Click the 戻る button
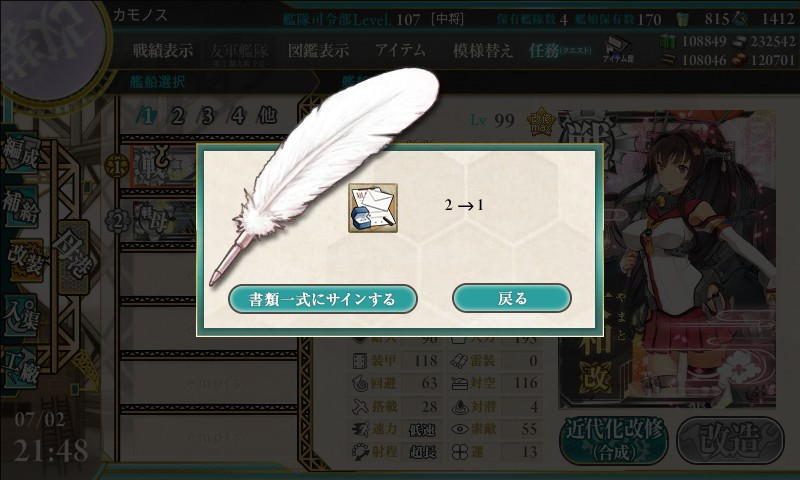 click(512, 298)
